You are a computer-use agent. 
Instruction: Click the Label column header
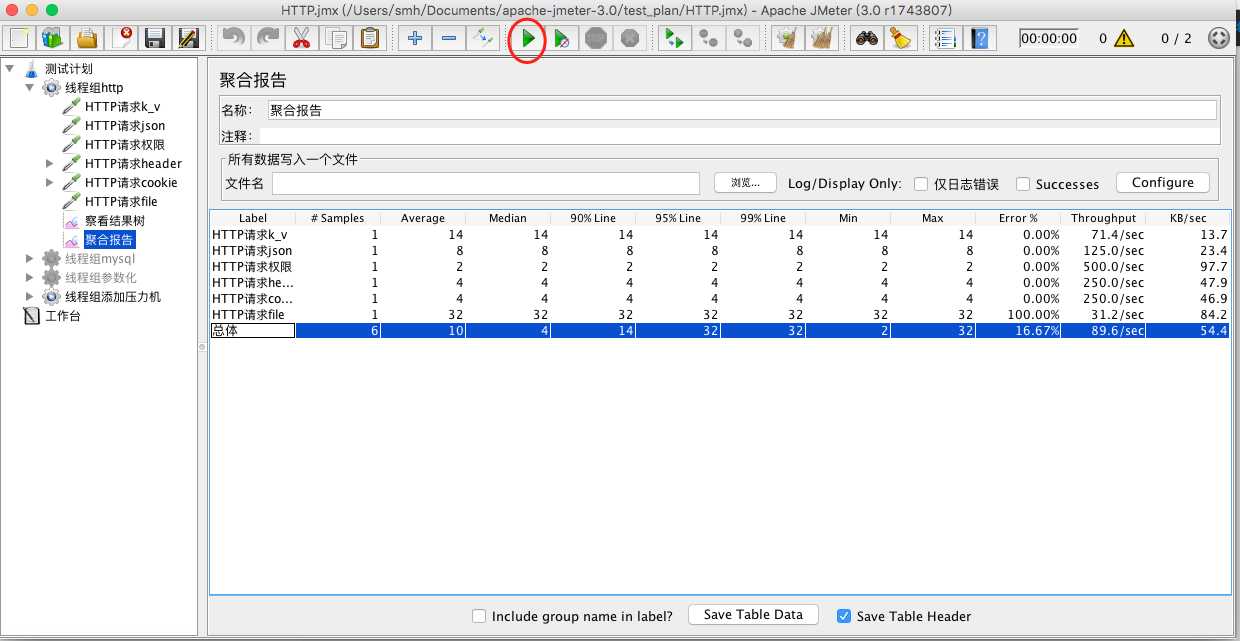[x=253, y=218]
